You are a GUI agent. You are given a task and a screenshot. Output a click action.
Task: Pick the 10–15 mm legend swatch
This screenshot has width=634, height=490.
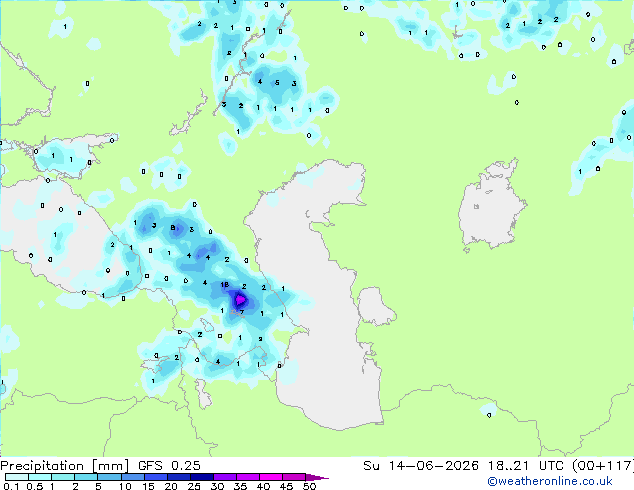pyautogui.click(x=132, y=477)
